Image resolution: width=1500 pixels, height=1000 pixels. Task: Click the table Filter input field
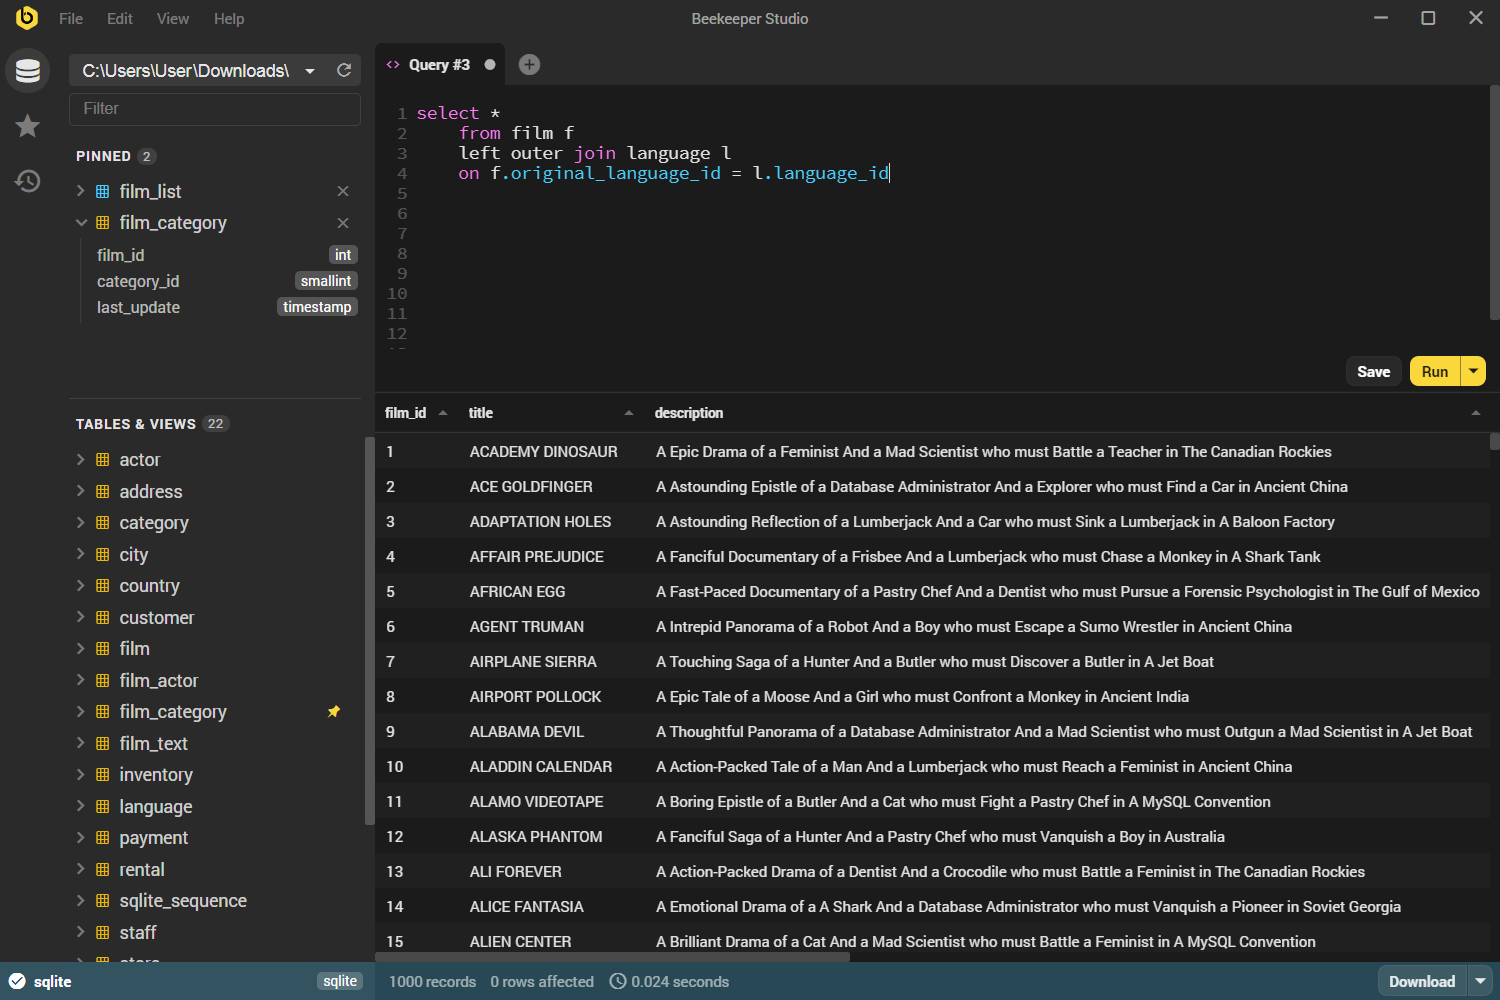click(215, 109)
